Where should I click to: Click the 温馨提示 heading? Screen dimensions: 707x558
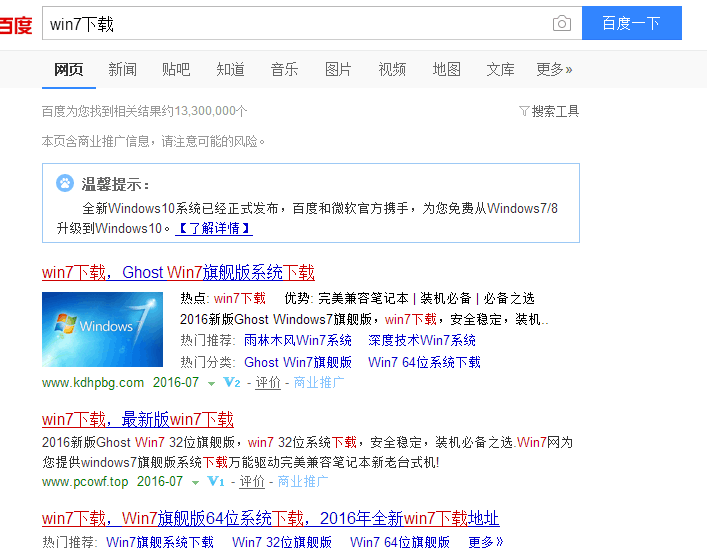point(115,184)
